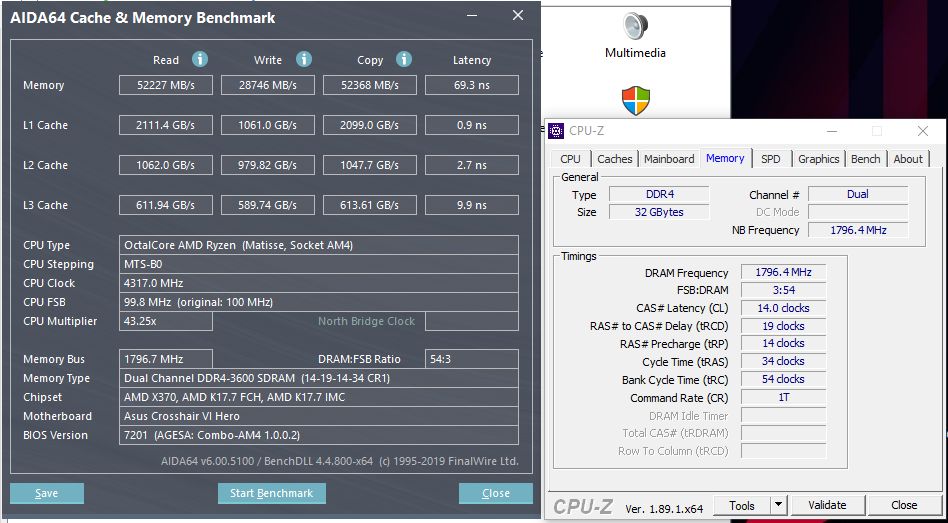
Task: Close the AIDA64 window with the X
Action: click(518, 16)
